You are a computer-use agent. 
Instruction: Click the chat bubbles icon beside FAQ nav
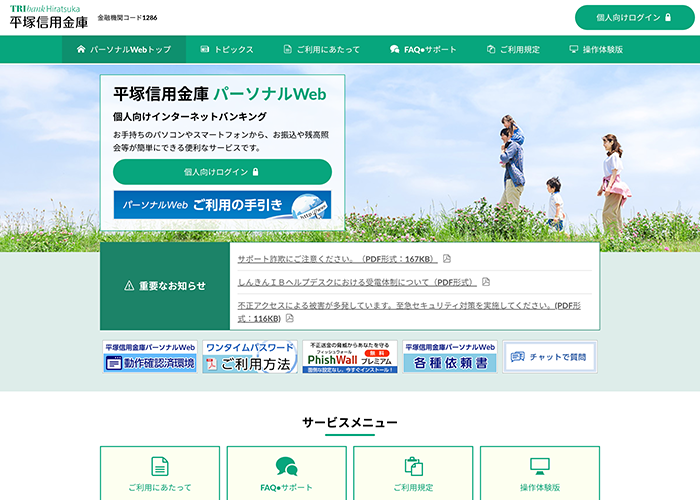tap(395, 49)
